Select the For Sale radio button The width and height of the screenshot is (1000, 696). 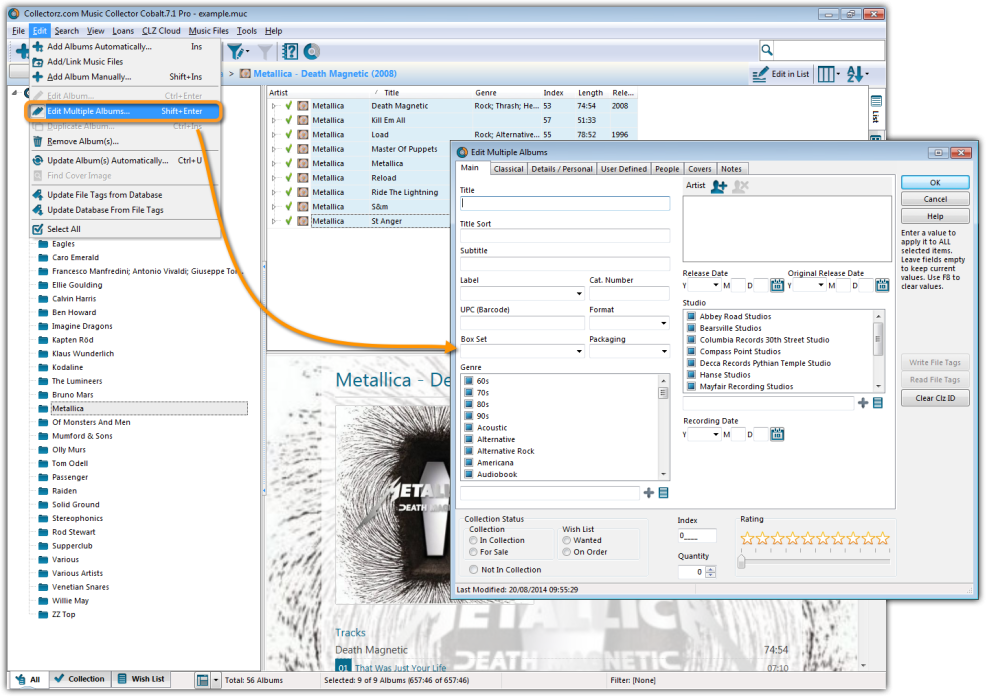[473, 552]
